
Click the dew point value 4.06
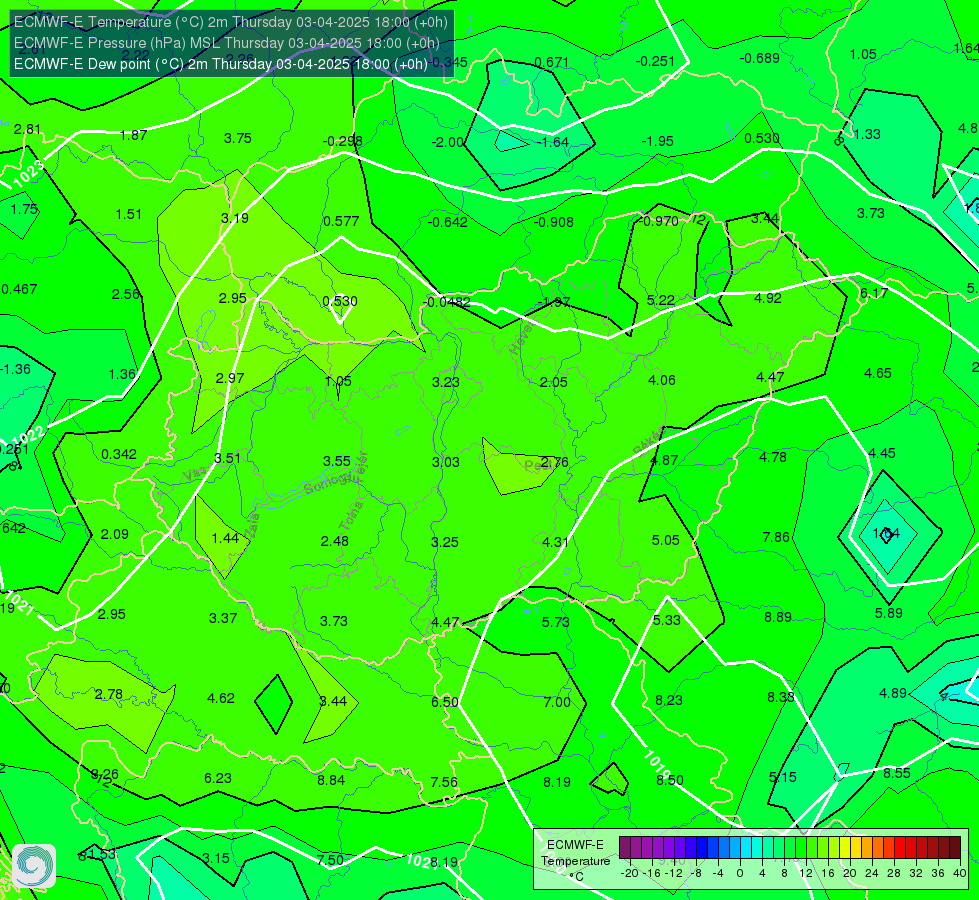tap(662, 380)
